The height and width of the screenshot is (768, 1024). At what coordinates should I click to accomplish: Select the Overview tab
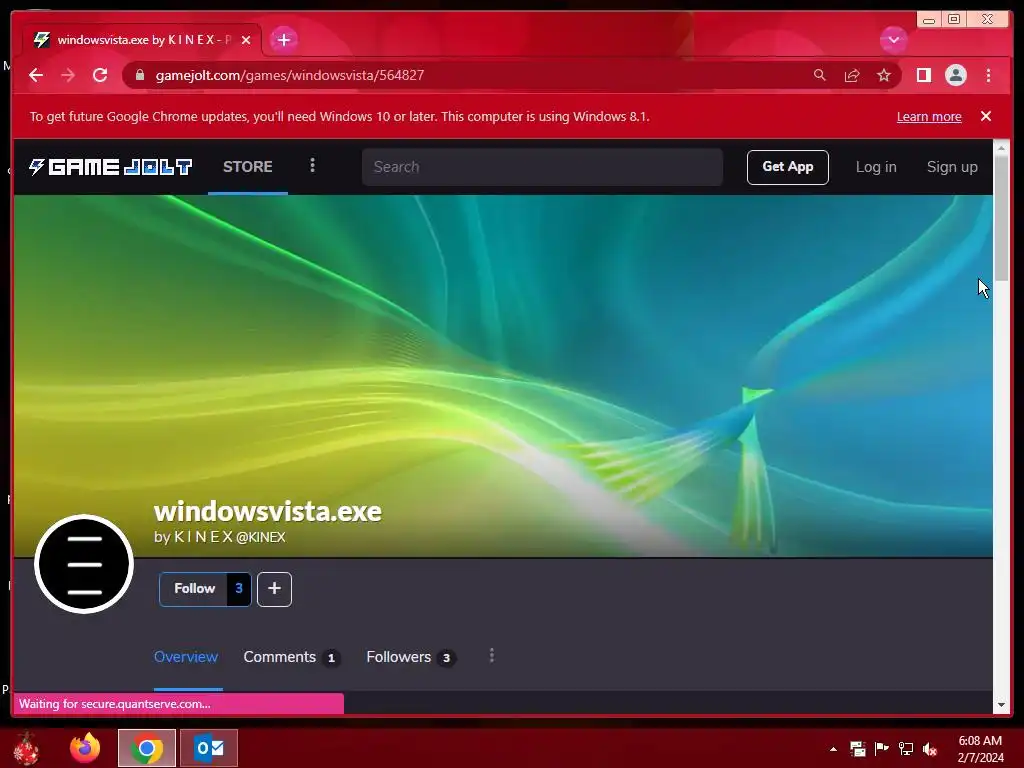186,657
